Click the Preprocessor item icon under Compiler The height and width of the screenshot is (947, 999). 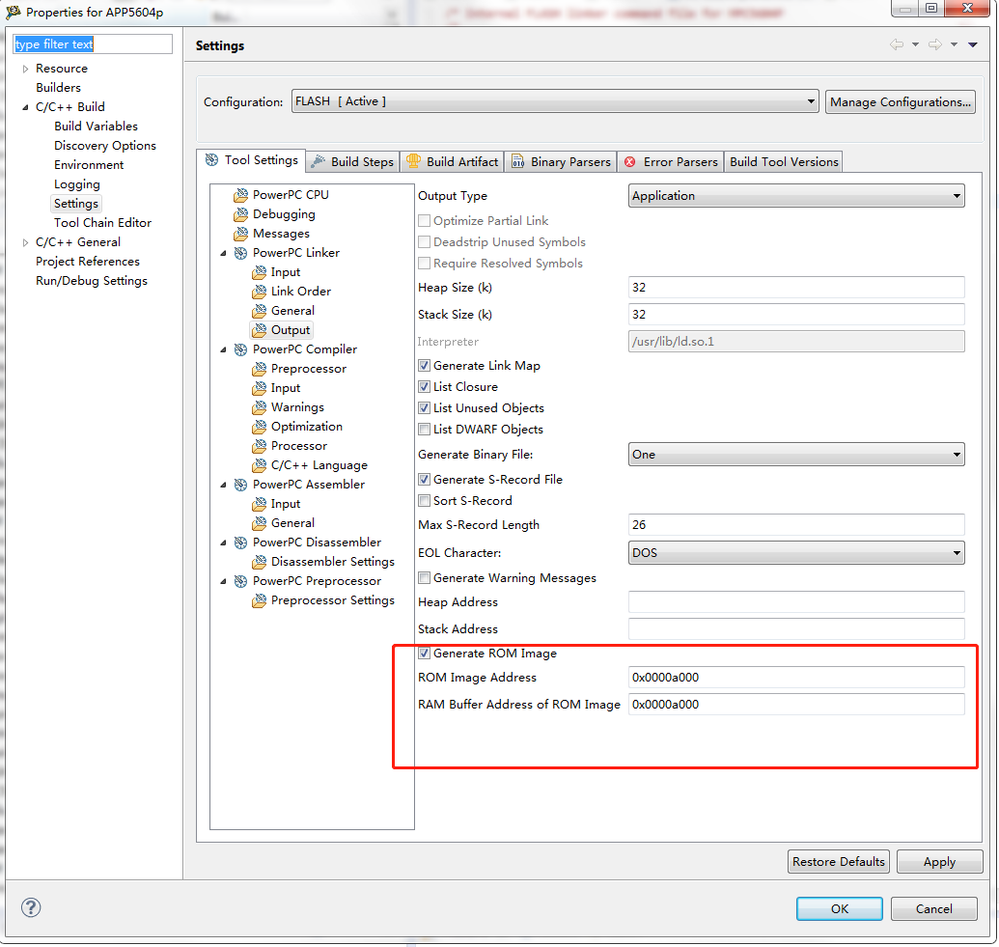pos(259,369)
